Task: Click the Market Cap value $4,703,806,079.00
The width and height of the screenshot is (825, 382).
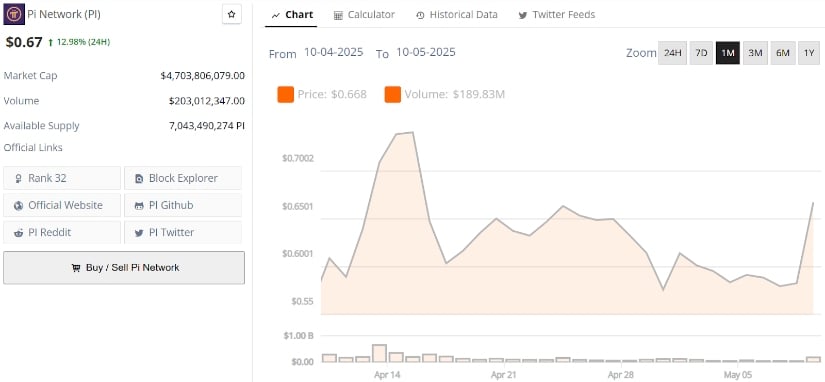Action: (x=203, y=76)
